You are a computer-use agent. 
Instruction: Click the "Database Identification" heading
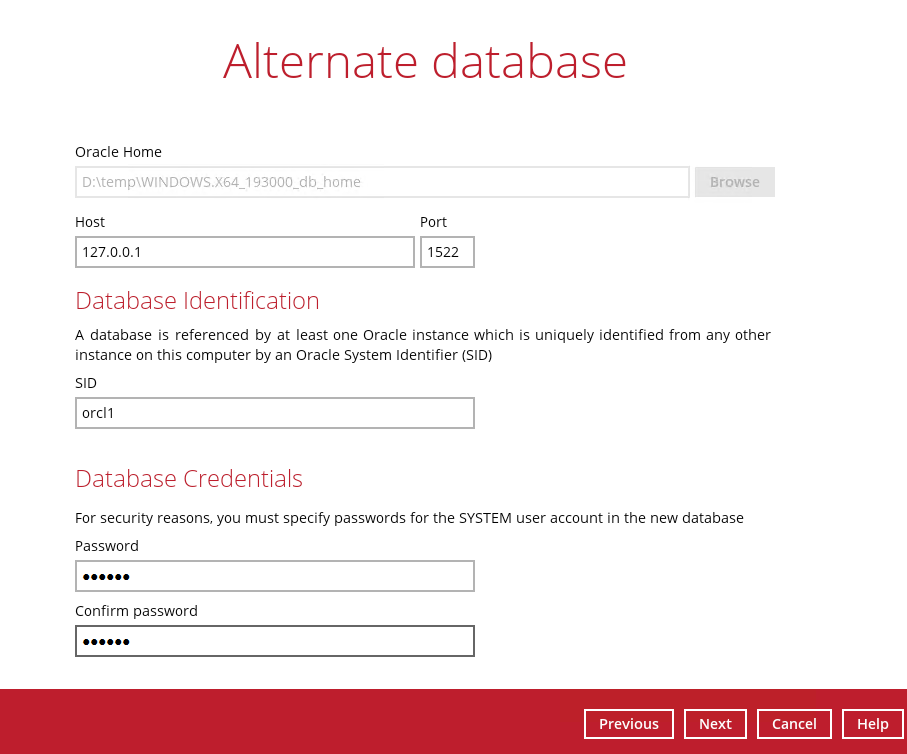click(197, 301)
